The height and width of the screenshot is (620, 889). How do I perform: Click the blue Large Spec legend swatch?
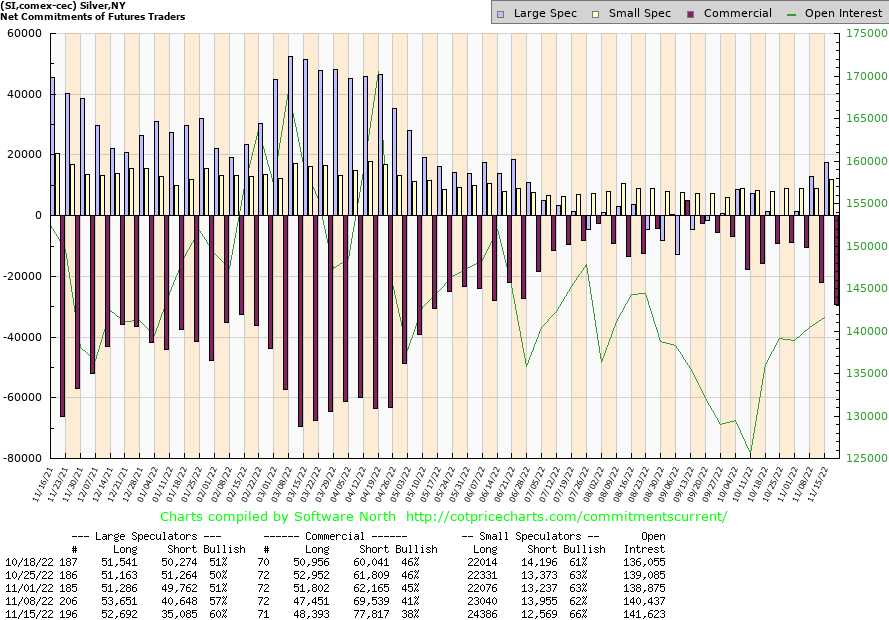tap(502, 13)
